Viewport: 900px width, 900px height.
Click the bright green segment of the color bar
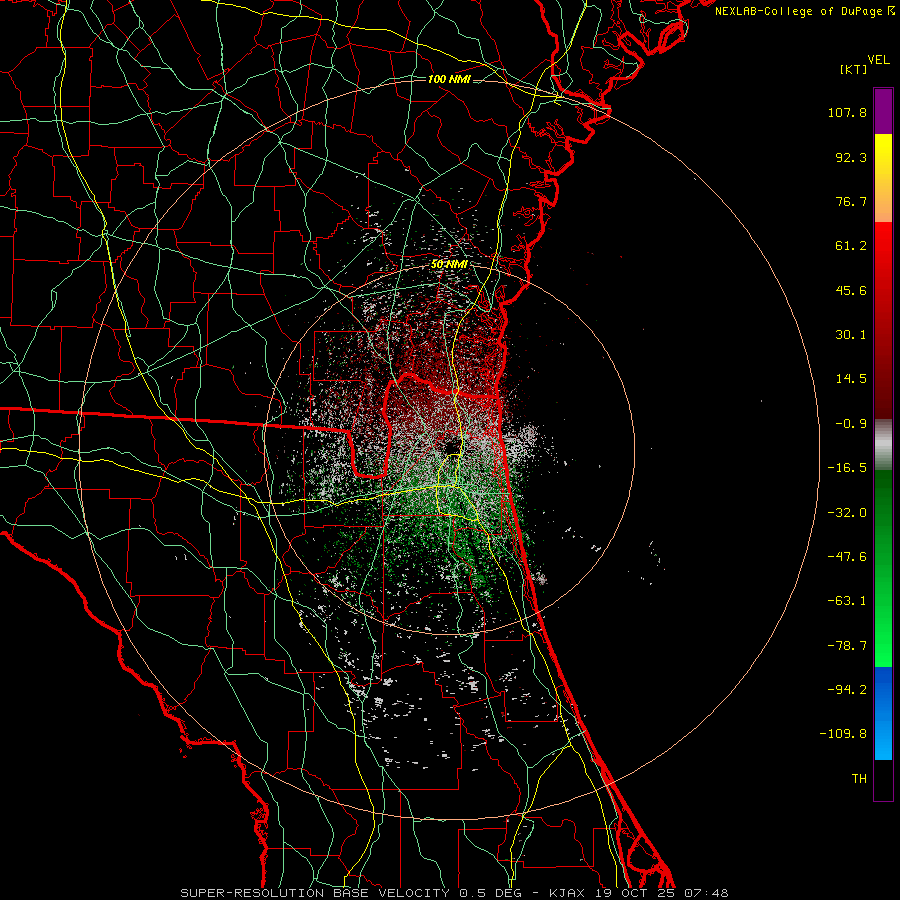(x=883, y=568)
